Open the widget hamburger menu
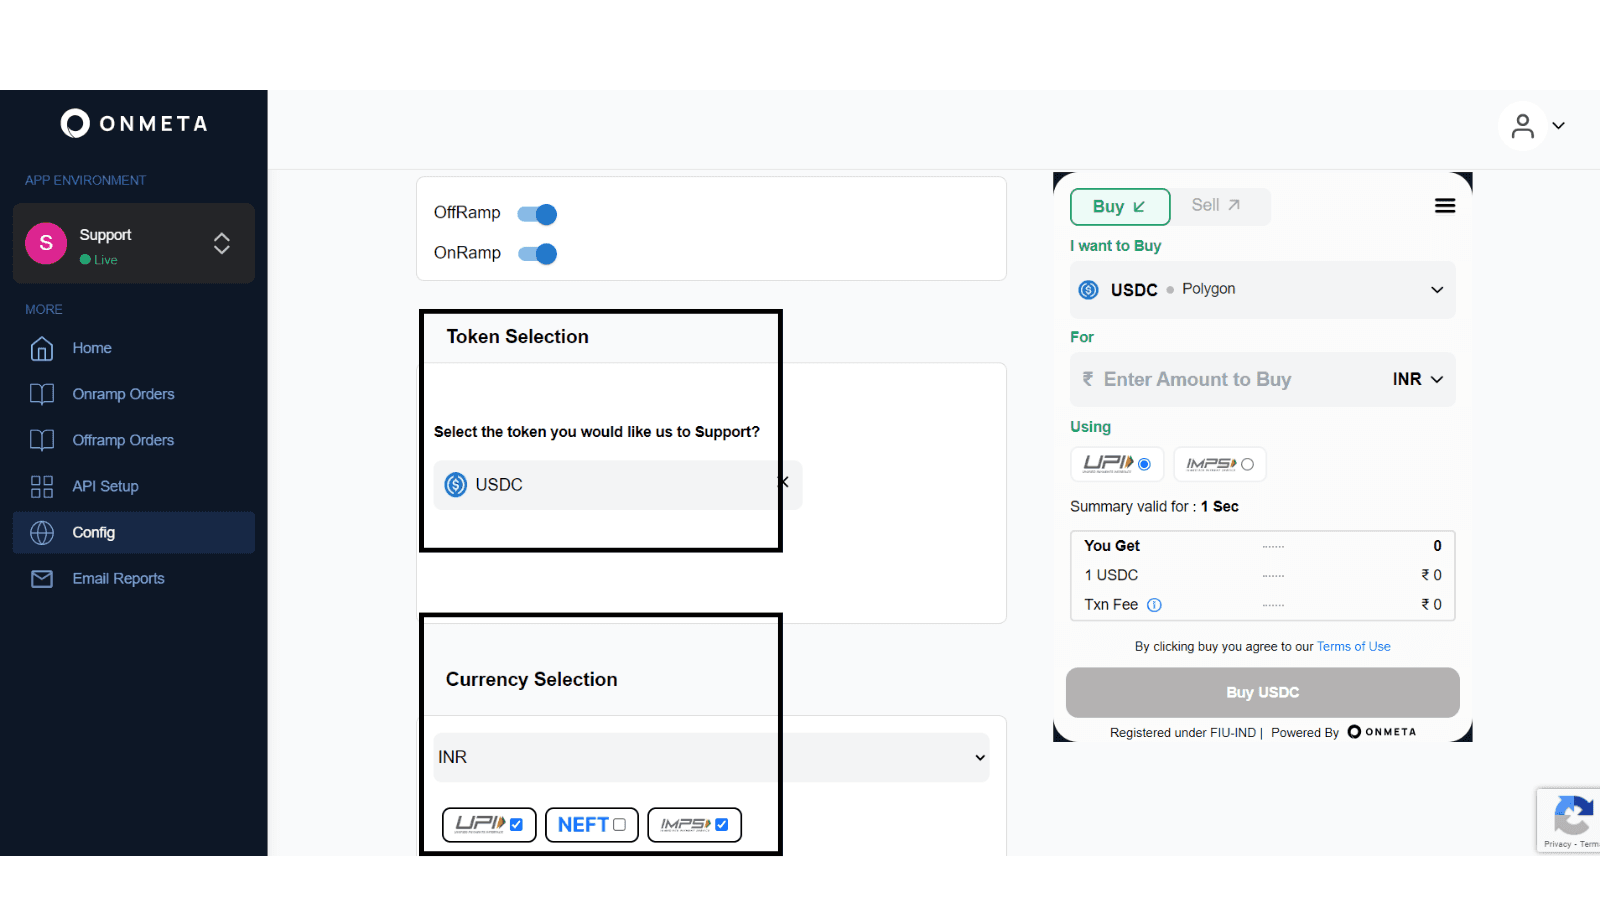 [x=1445, y=206]
